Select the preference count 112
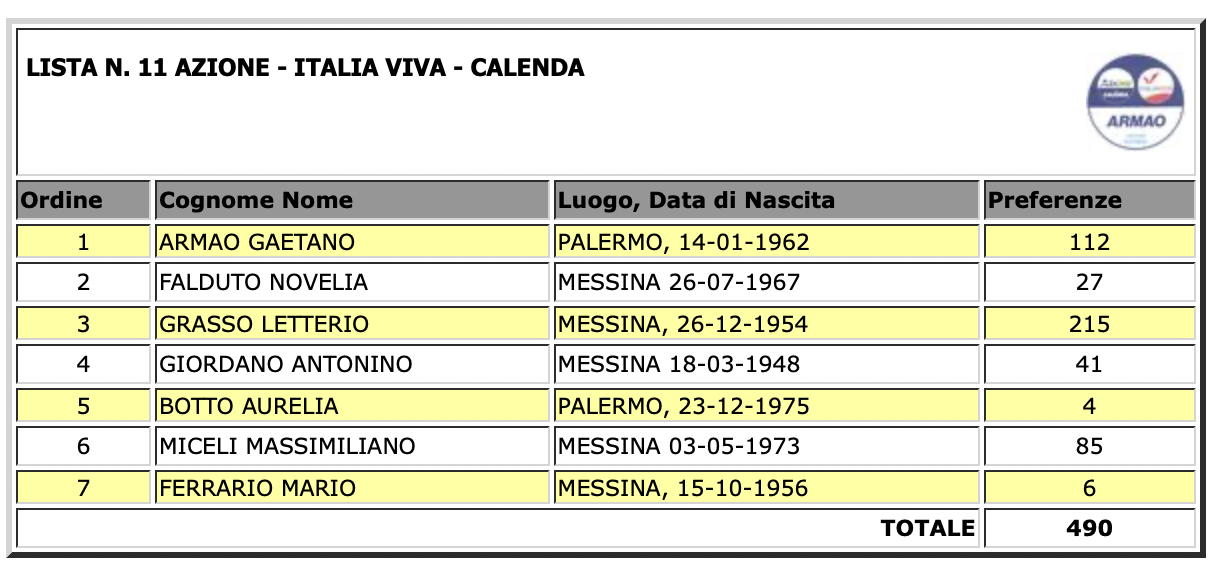The width and height of the screenshot is (1218, 572). pyautogui.click(x=1089, y=242)
